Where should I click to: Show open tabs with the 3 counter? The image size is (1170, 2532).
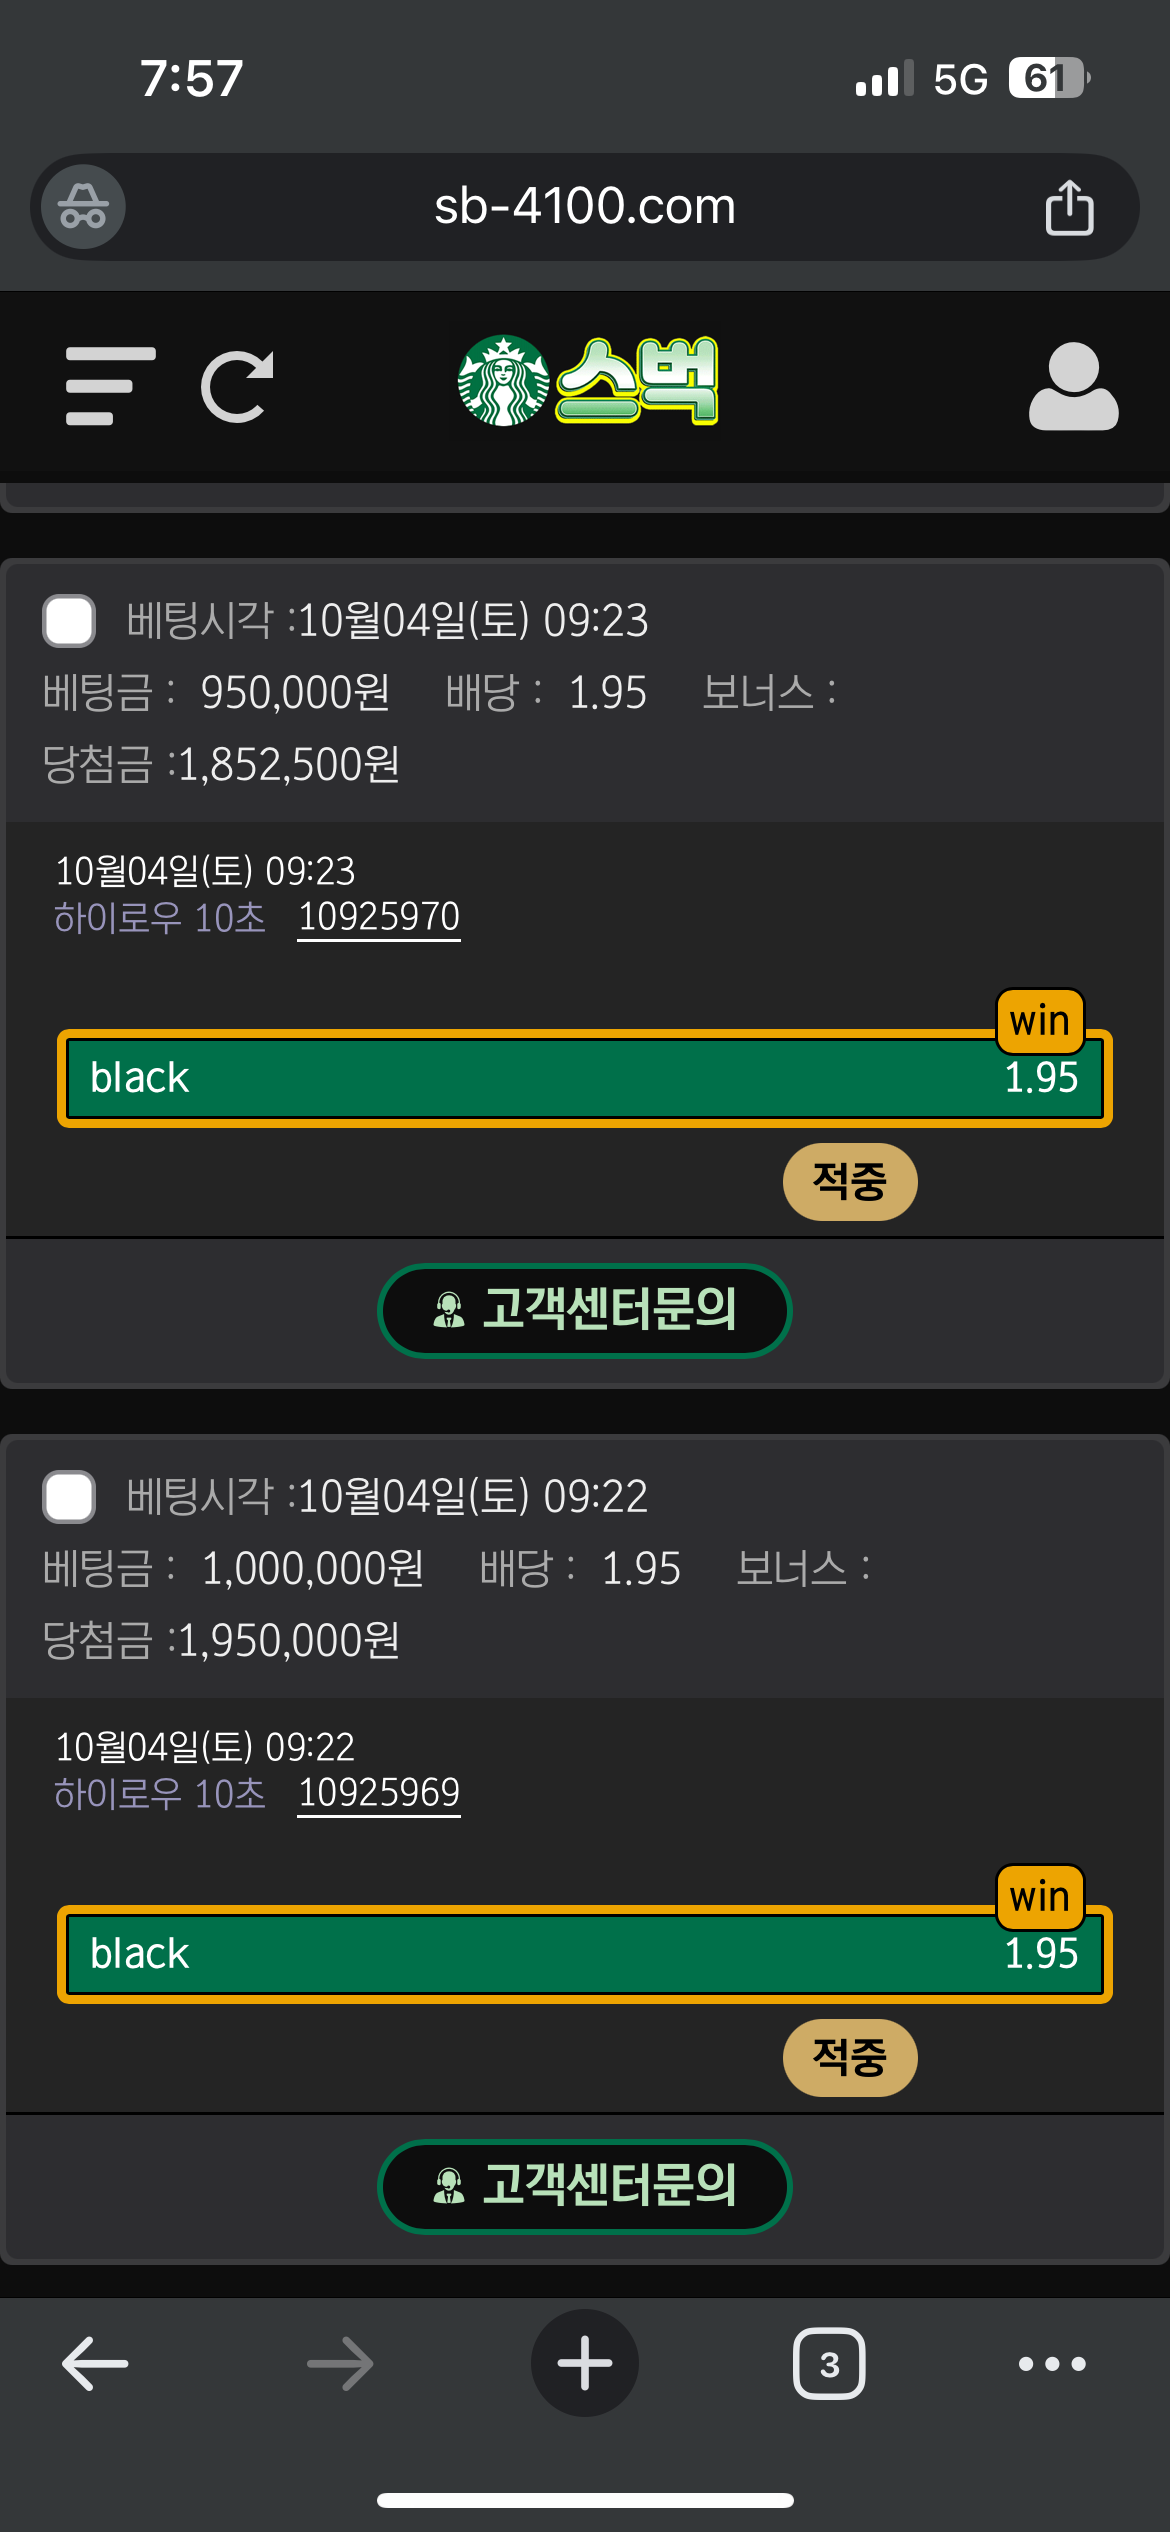[x=829, y=2364]
